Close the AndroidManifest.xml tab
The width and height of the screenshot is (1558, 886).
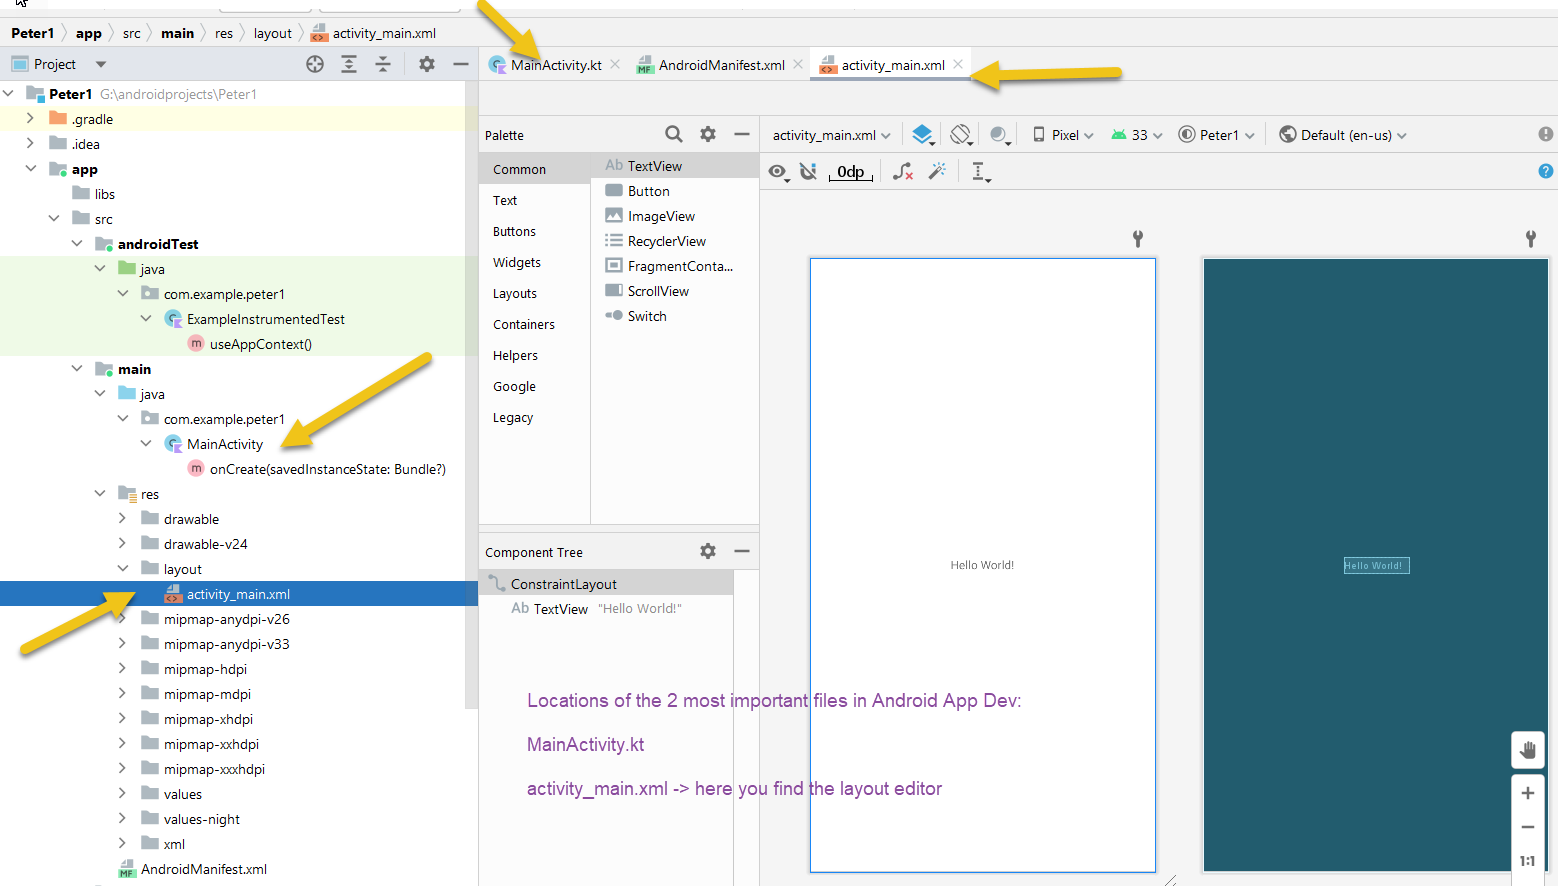tap(798, 64)
